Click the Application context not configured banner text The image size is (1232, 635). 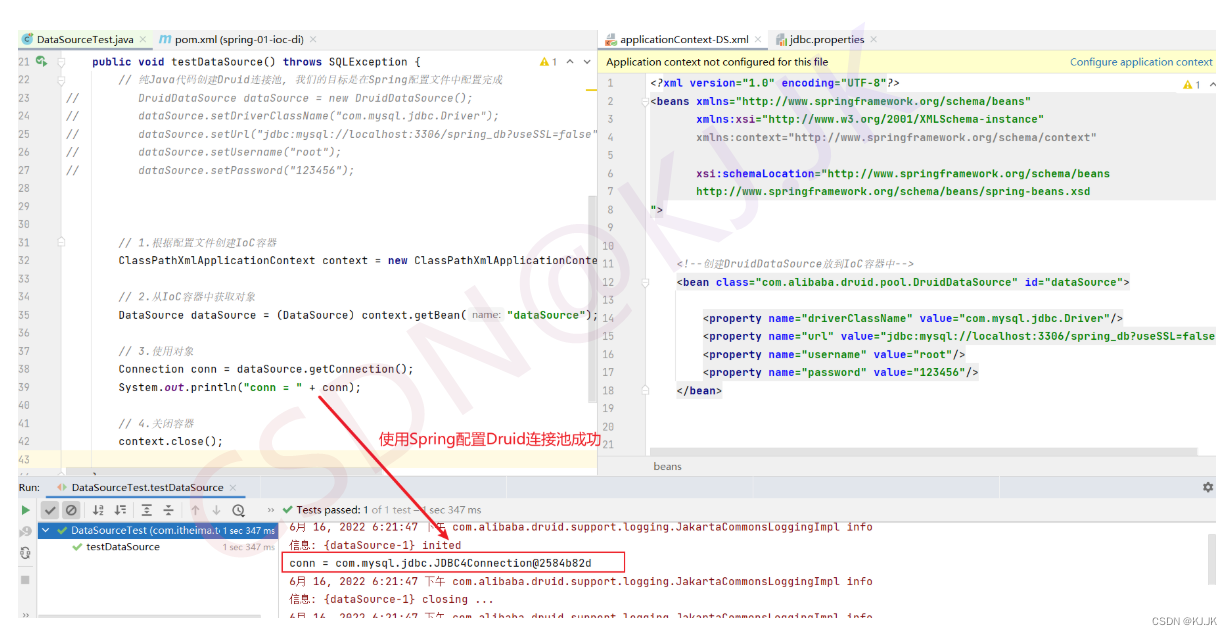(x=717, y=62)
